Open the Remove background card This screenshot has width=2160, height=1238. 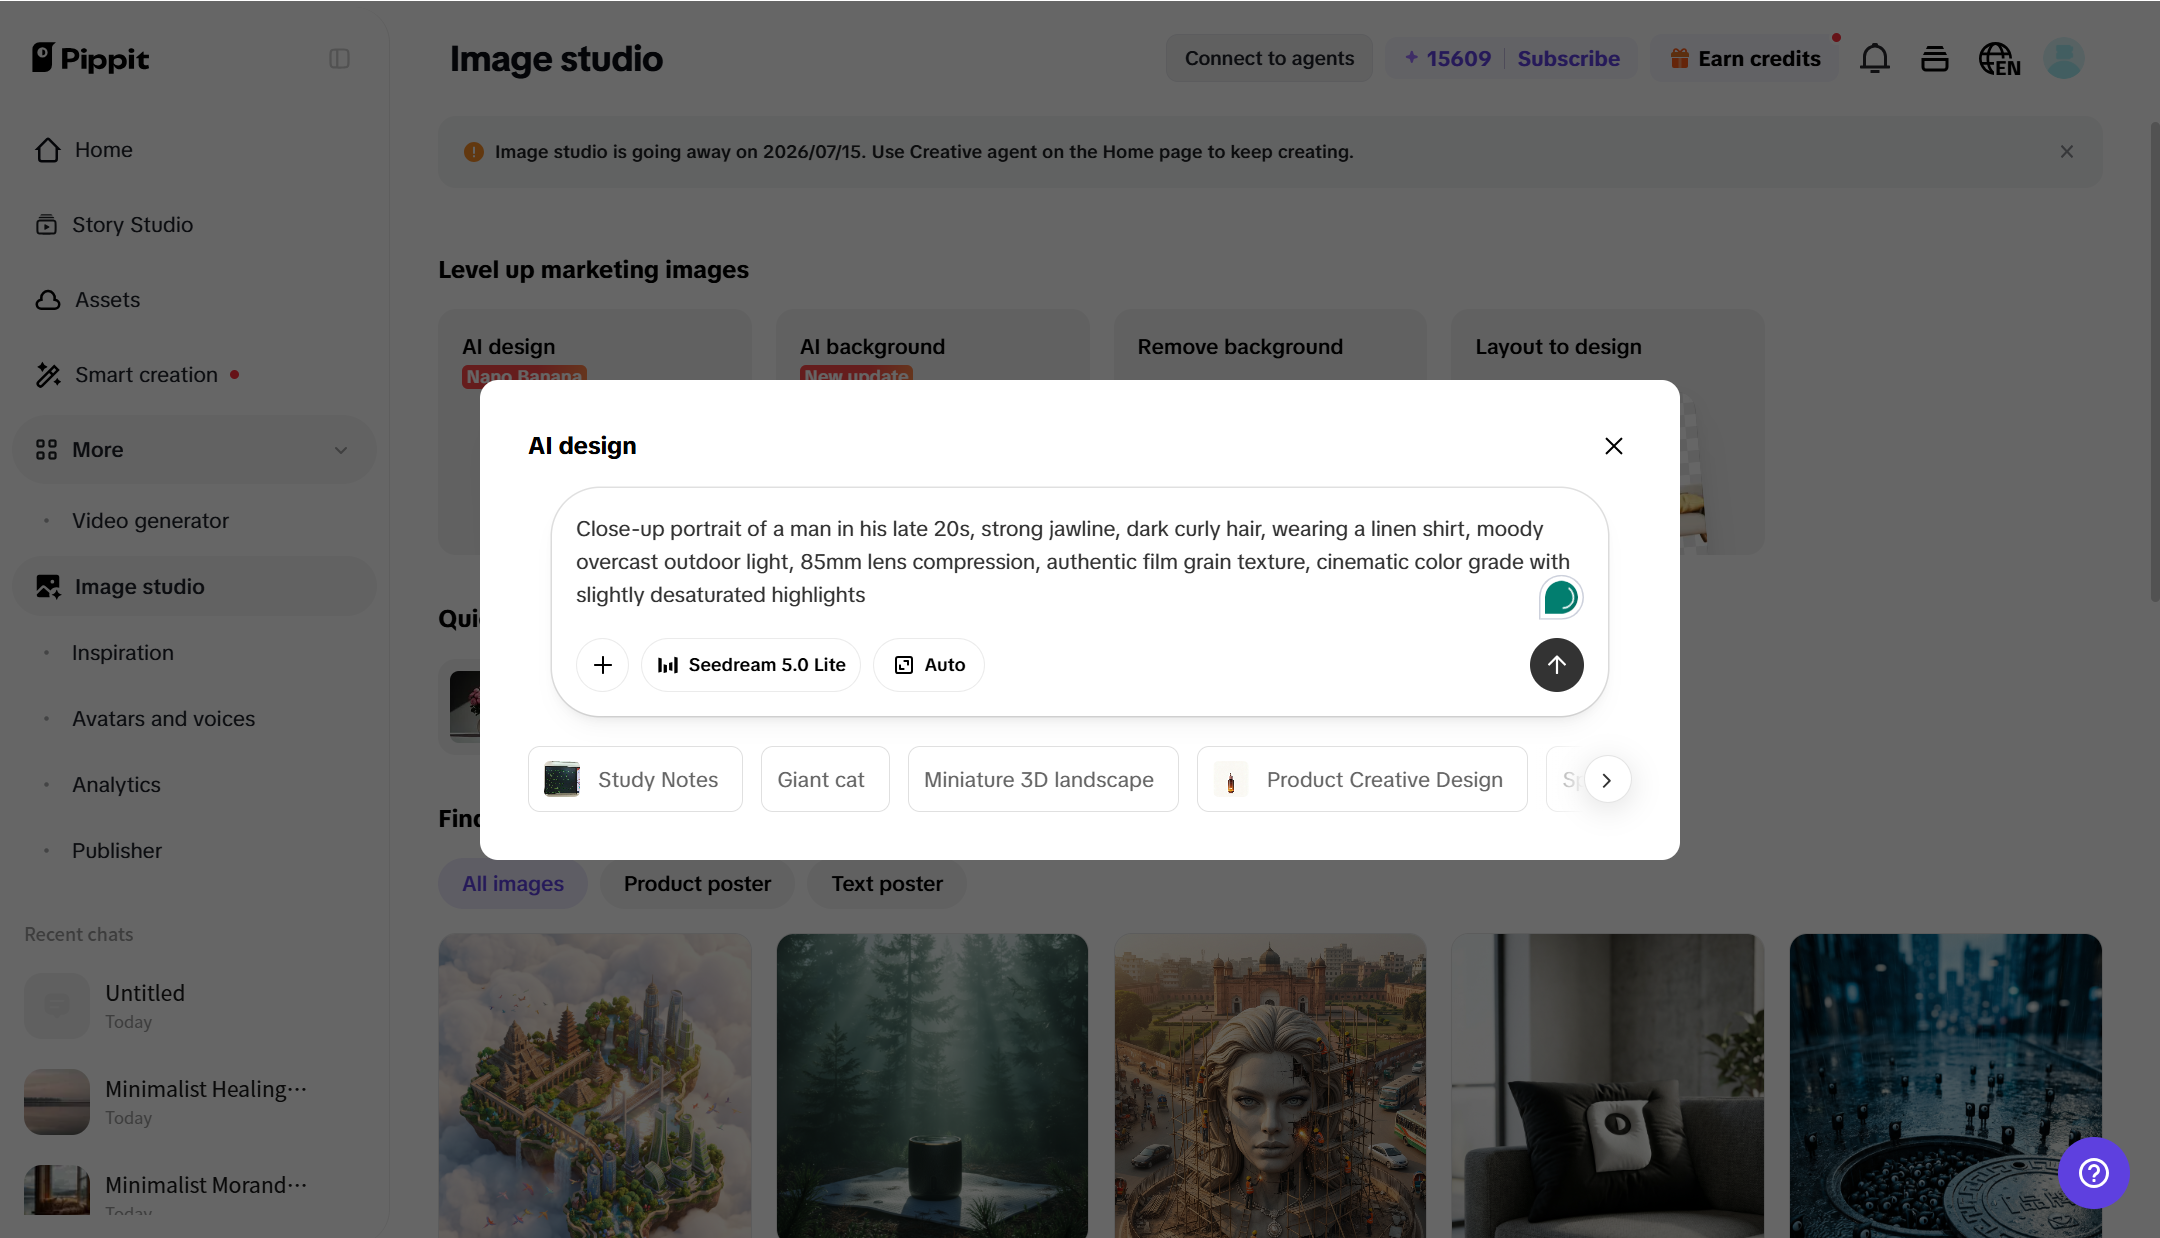(1270, 346)
